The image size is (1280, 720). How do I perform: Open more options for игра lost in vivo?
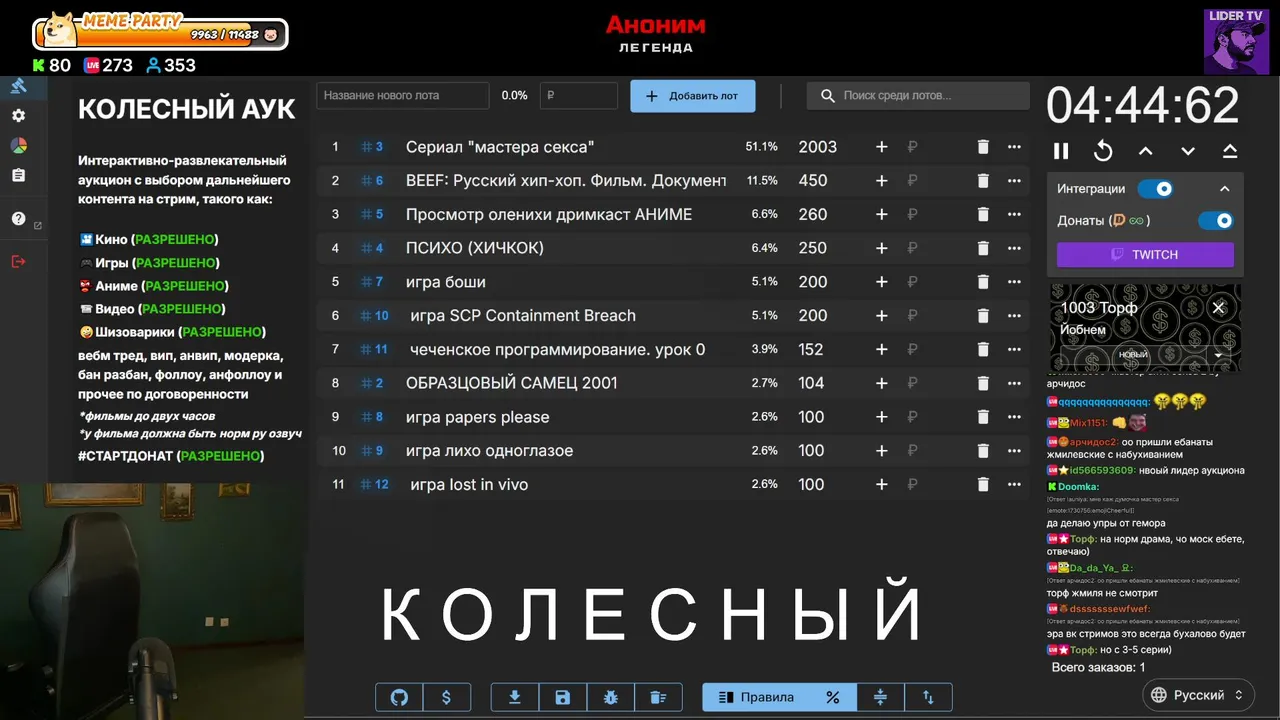click(1015, 485)
